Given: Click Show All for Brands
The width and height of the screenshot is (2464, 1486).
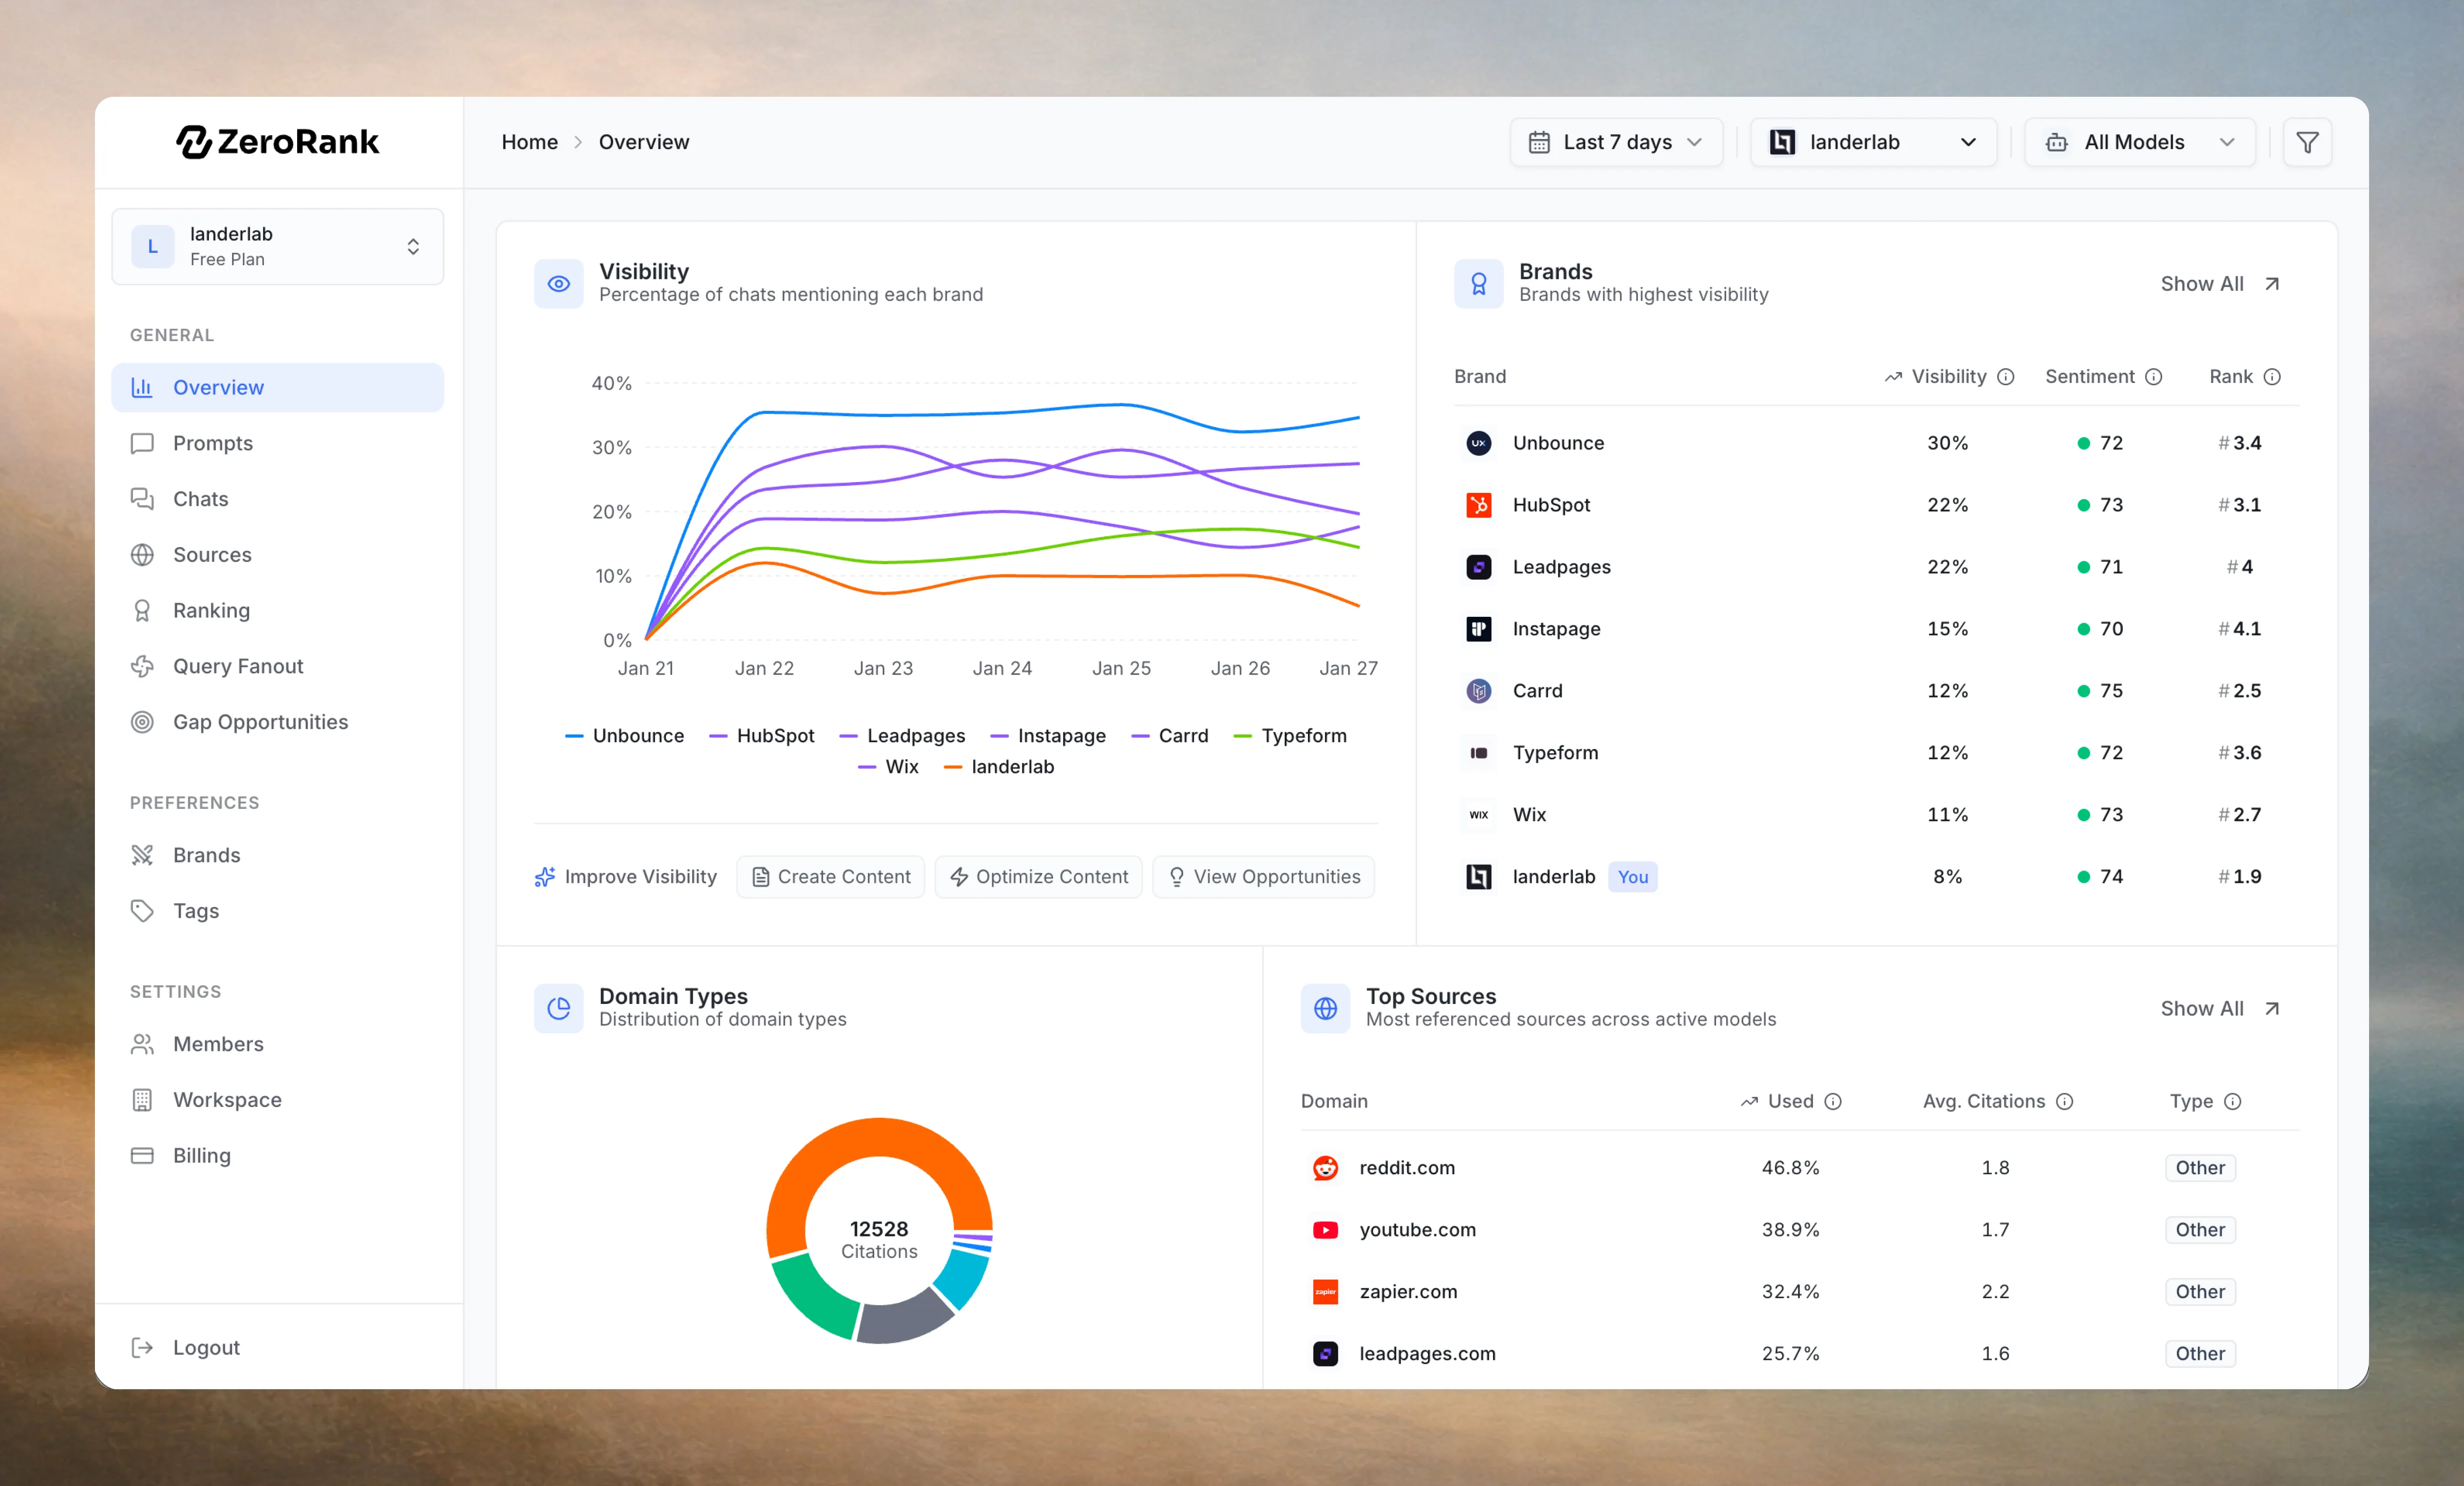Looking at the screenshot, I should click(x=2219, y=284).
